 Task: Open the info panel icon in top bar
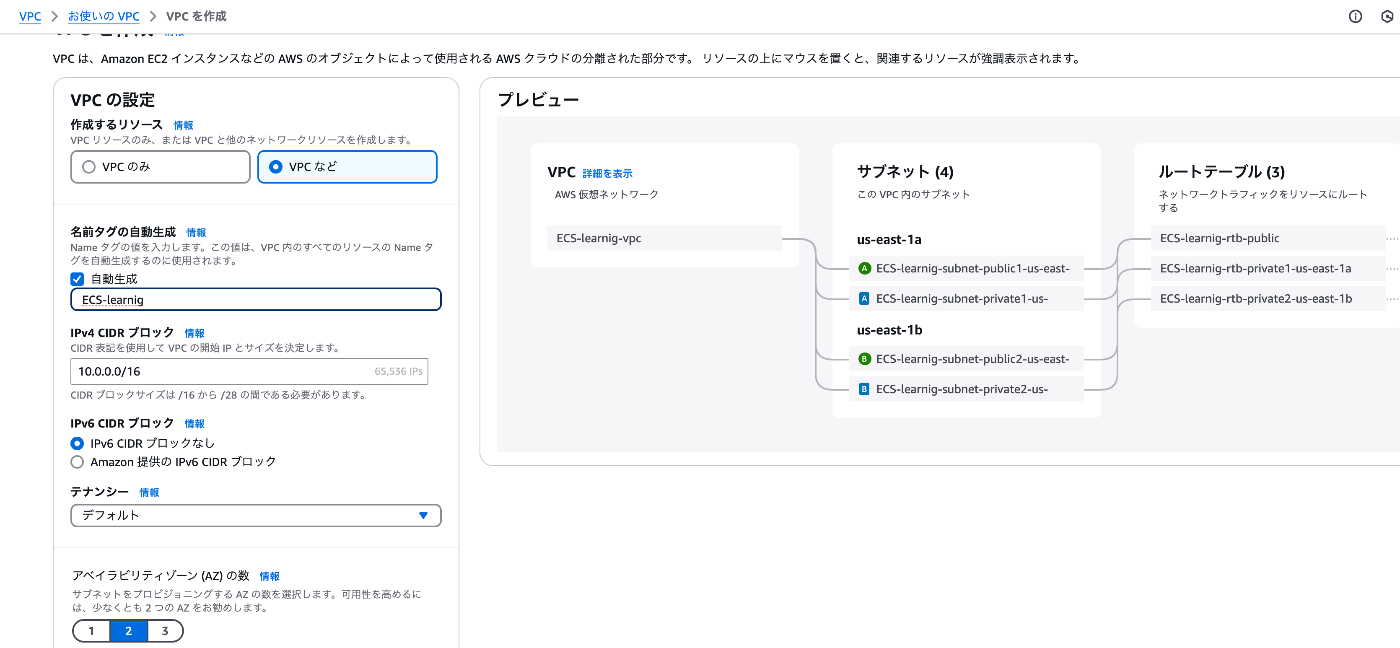[1356, 16]
